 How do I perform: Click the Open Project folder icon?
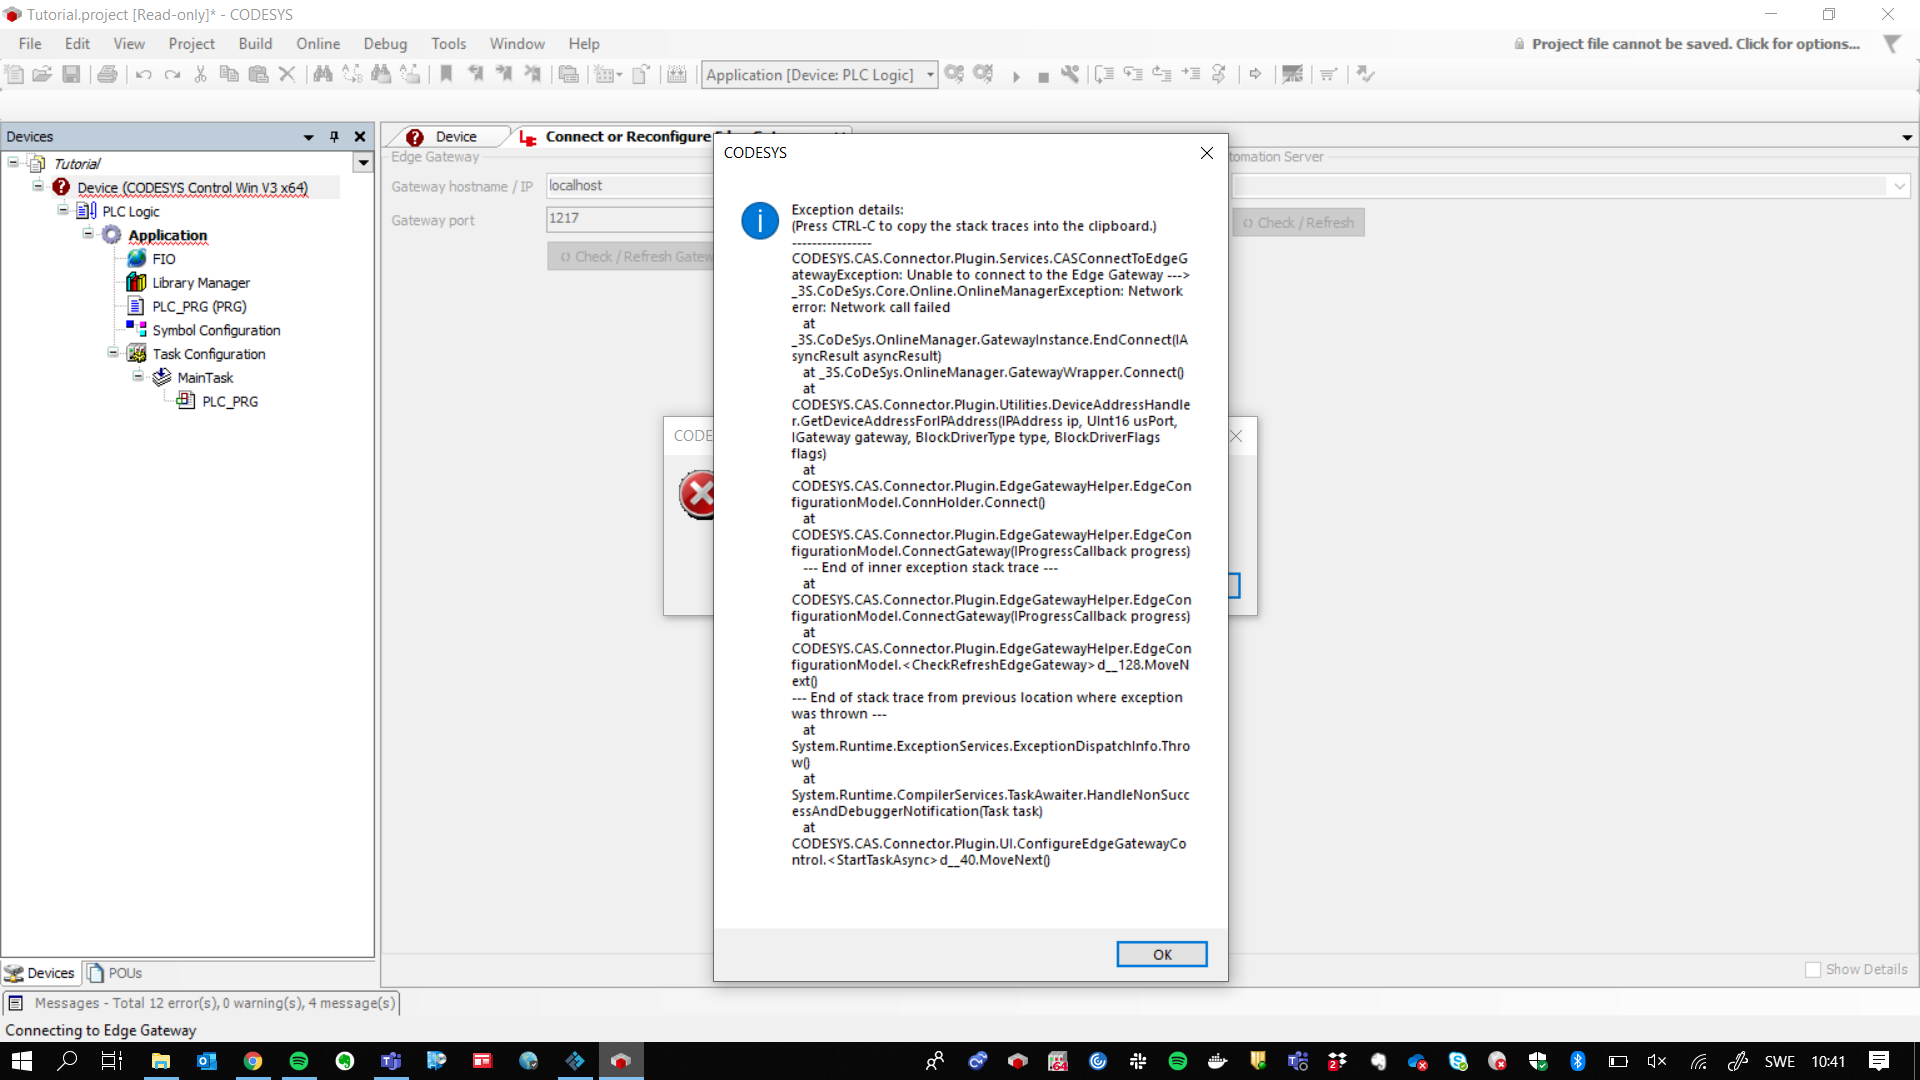(42, 74)
